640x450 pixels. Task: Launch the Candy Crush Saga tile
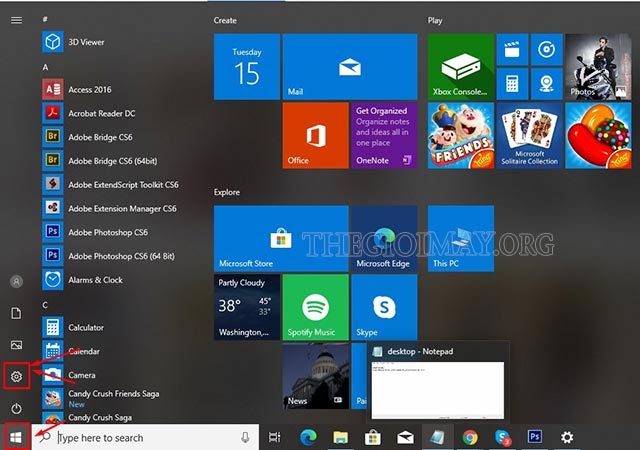tap(598, 135)
